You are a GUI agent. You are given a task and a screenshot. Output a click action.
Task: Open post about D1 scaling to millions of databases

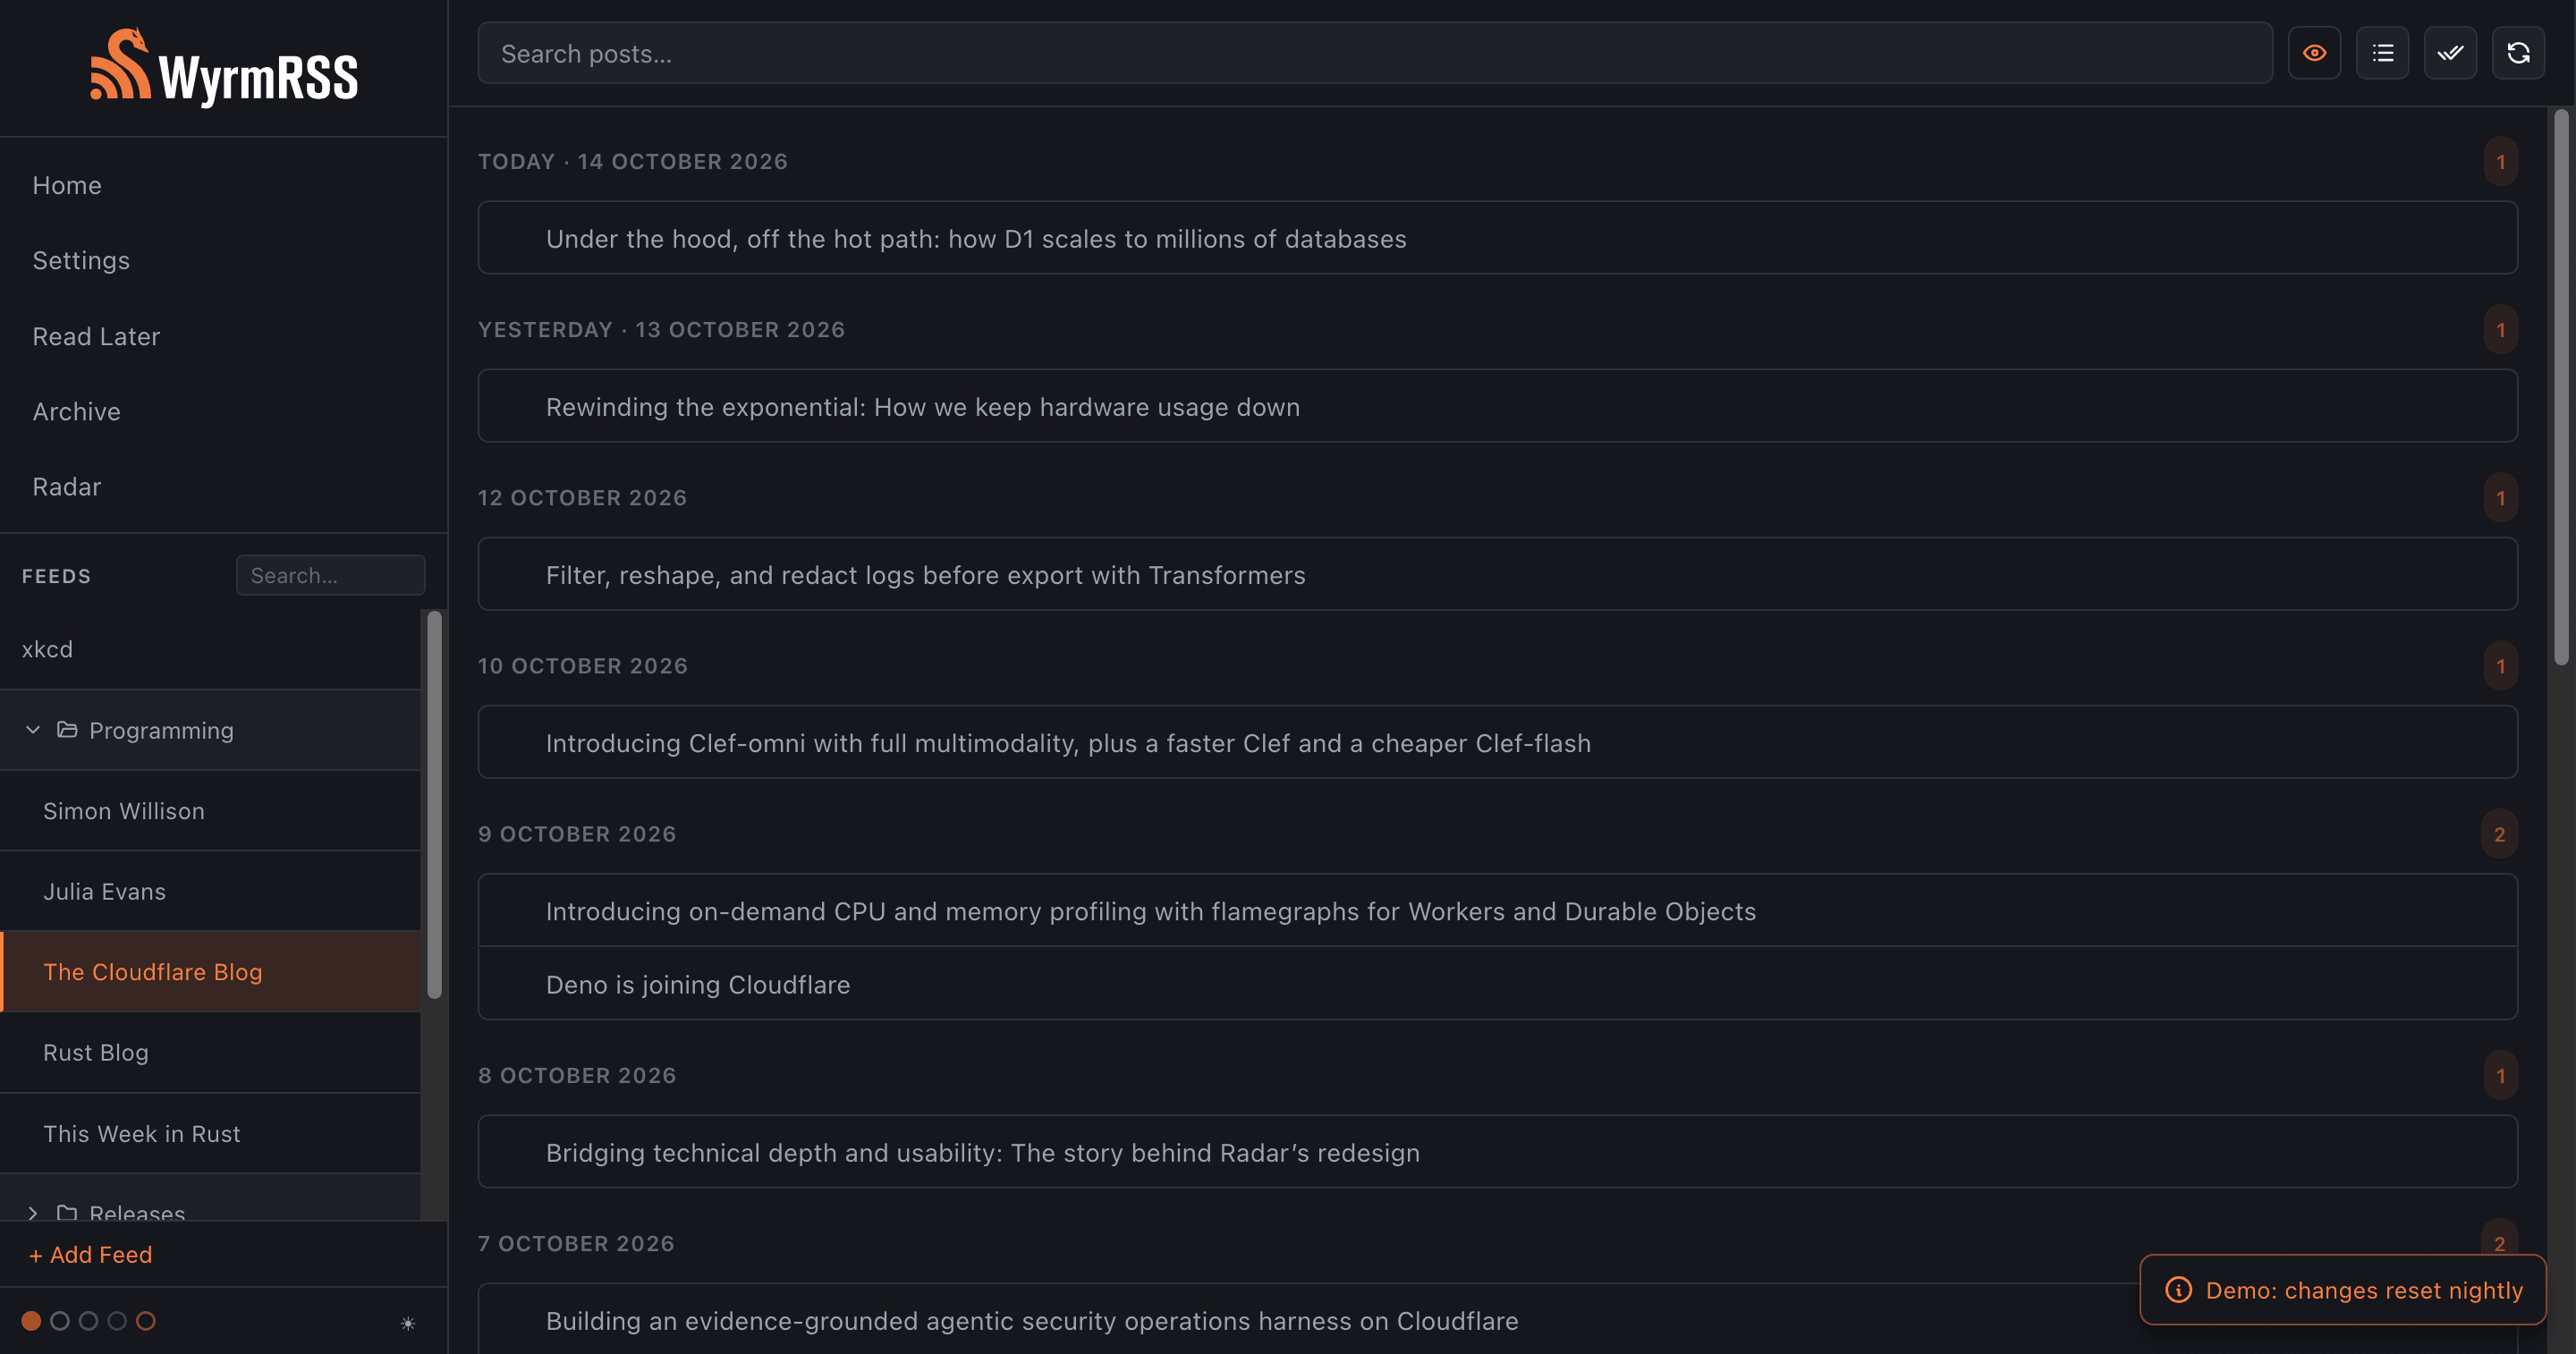tap(1497, 238)
